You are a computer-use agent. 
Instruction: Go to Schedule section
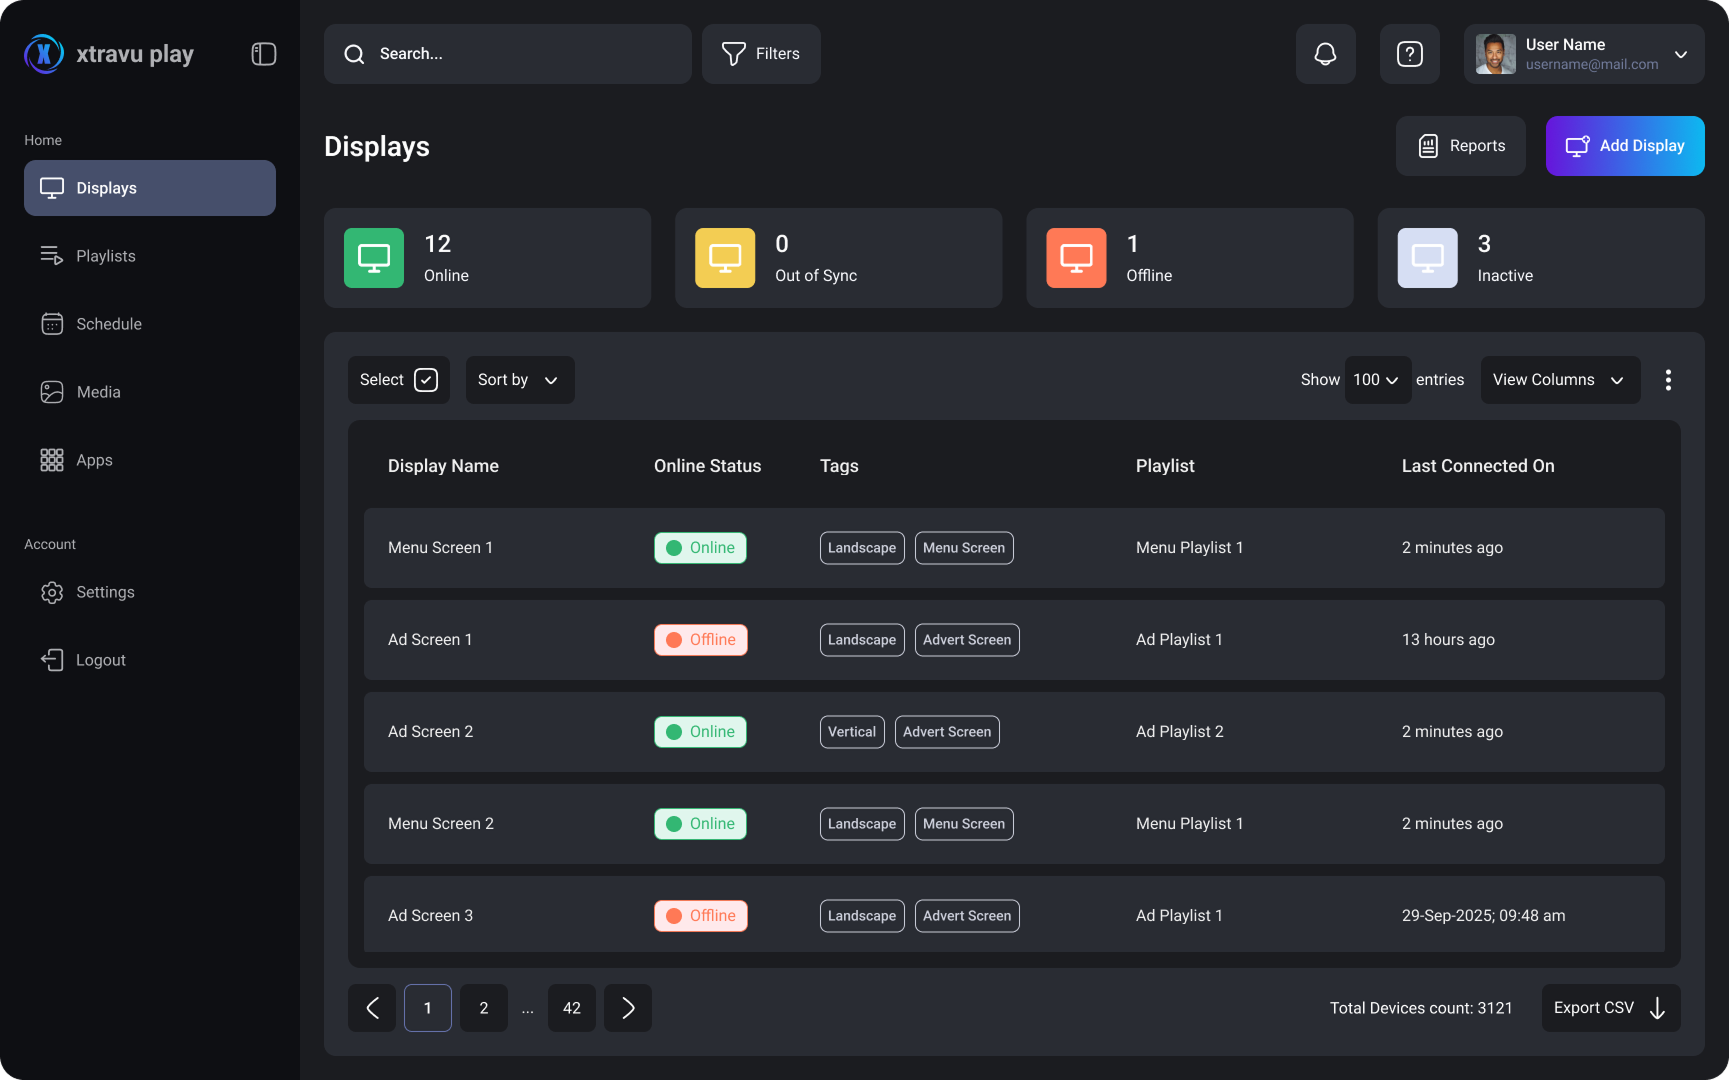[150, 324]
